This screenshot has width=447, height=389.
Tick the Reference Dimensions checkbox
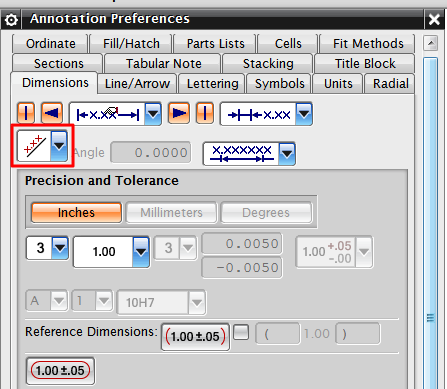click(x=241, y=332)
